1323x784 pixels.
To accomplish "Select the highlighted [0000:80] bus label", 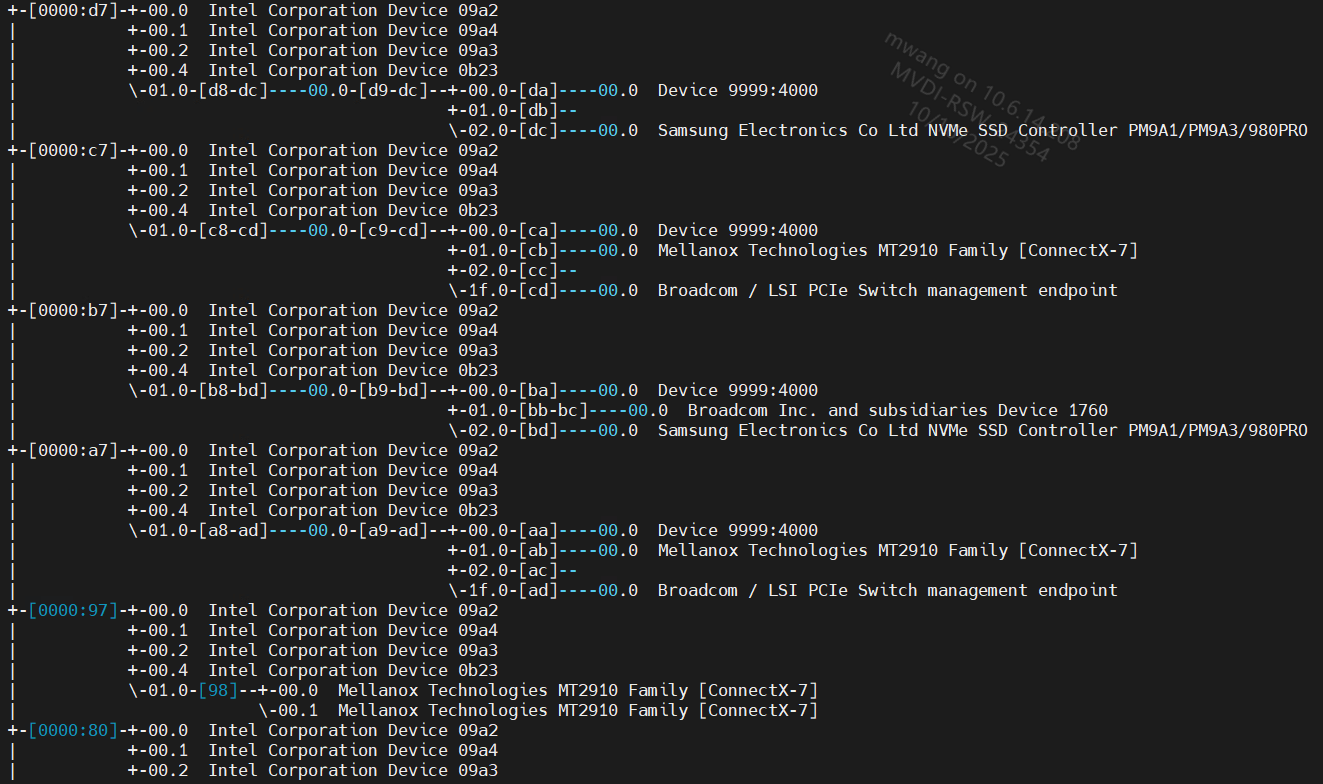I will click(x=73, y=730).
